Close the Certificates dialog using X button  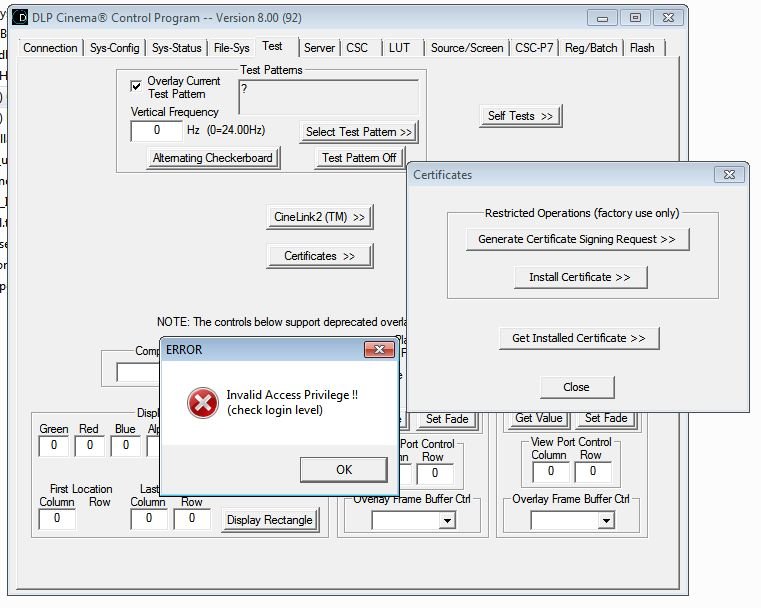pos(730,174)
